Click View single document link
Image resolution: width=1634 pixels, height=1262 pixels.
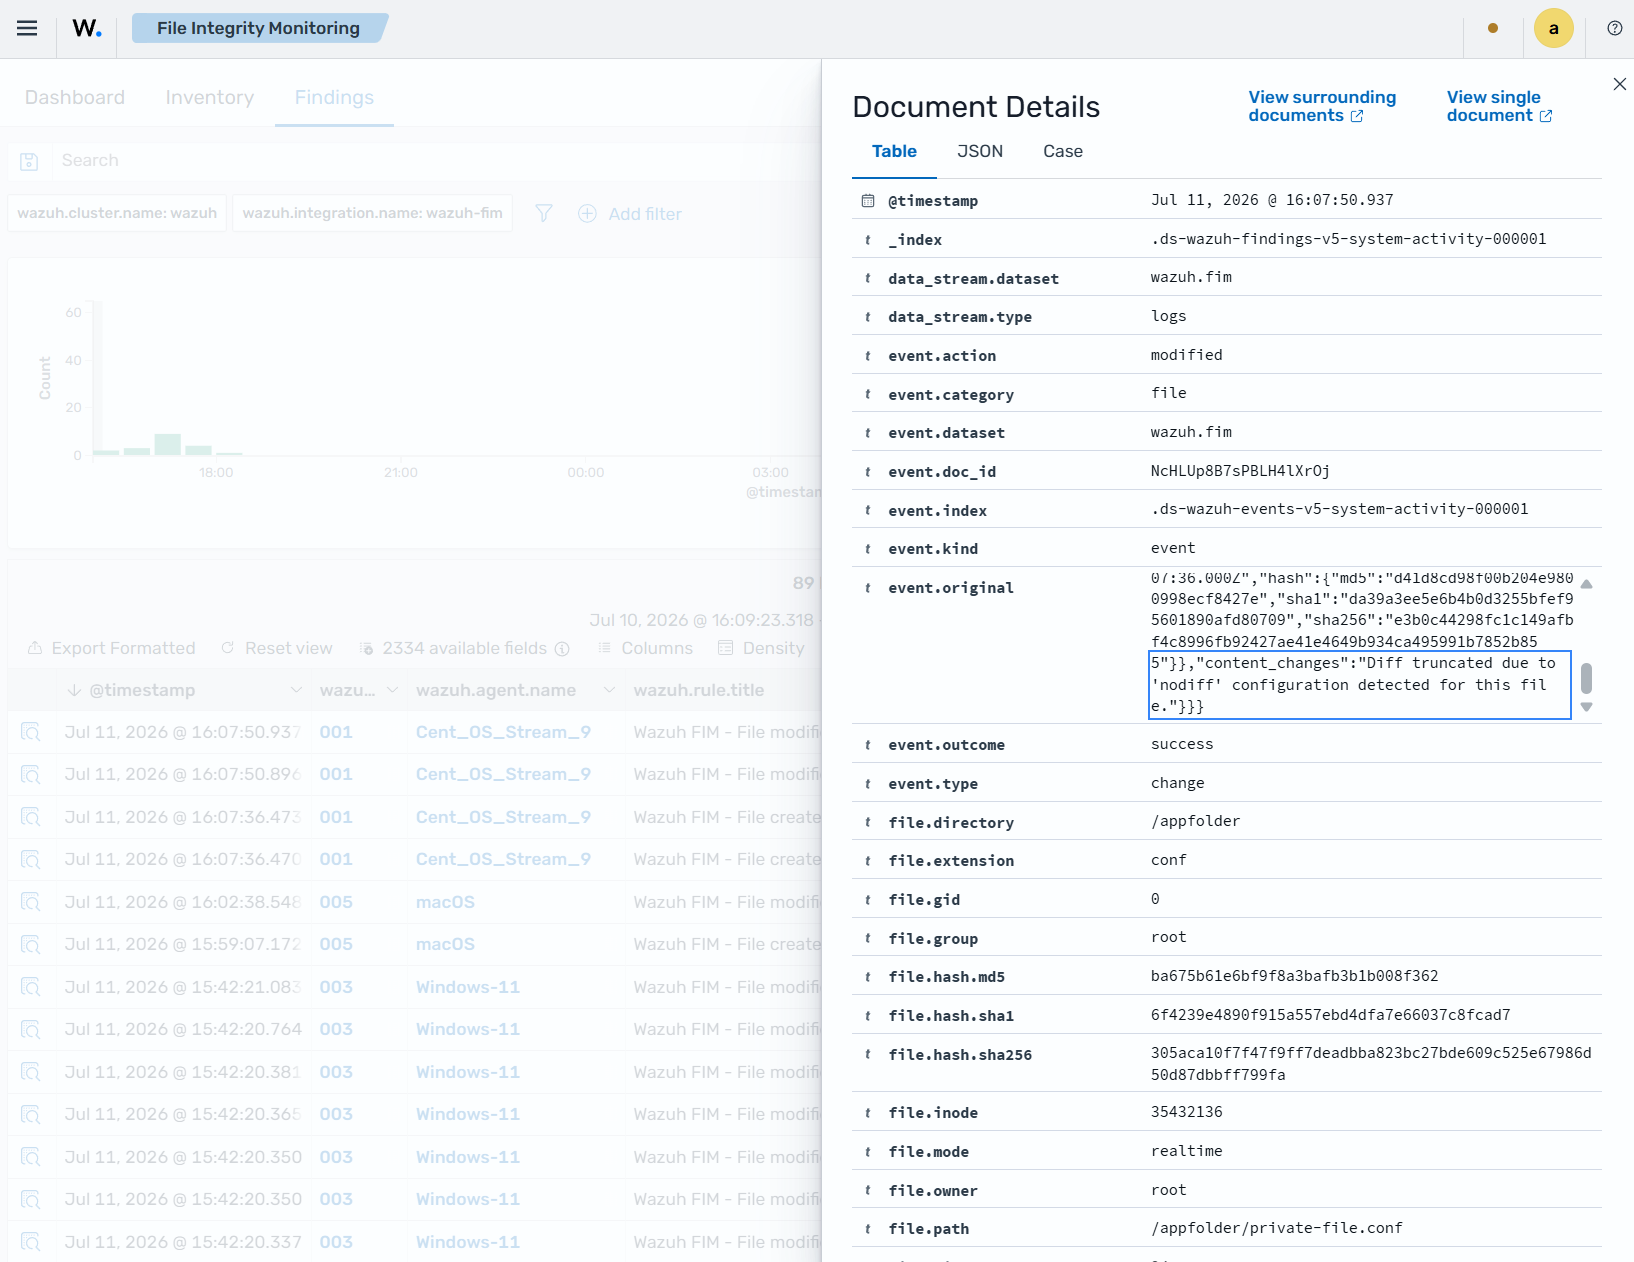[x=1499, y=106]
